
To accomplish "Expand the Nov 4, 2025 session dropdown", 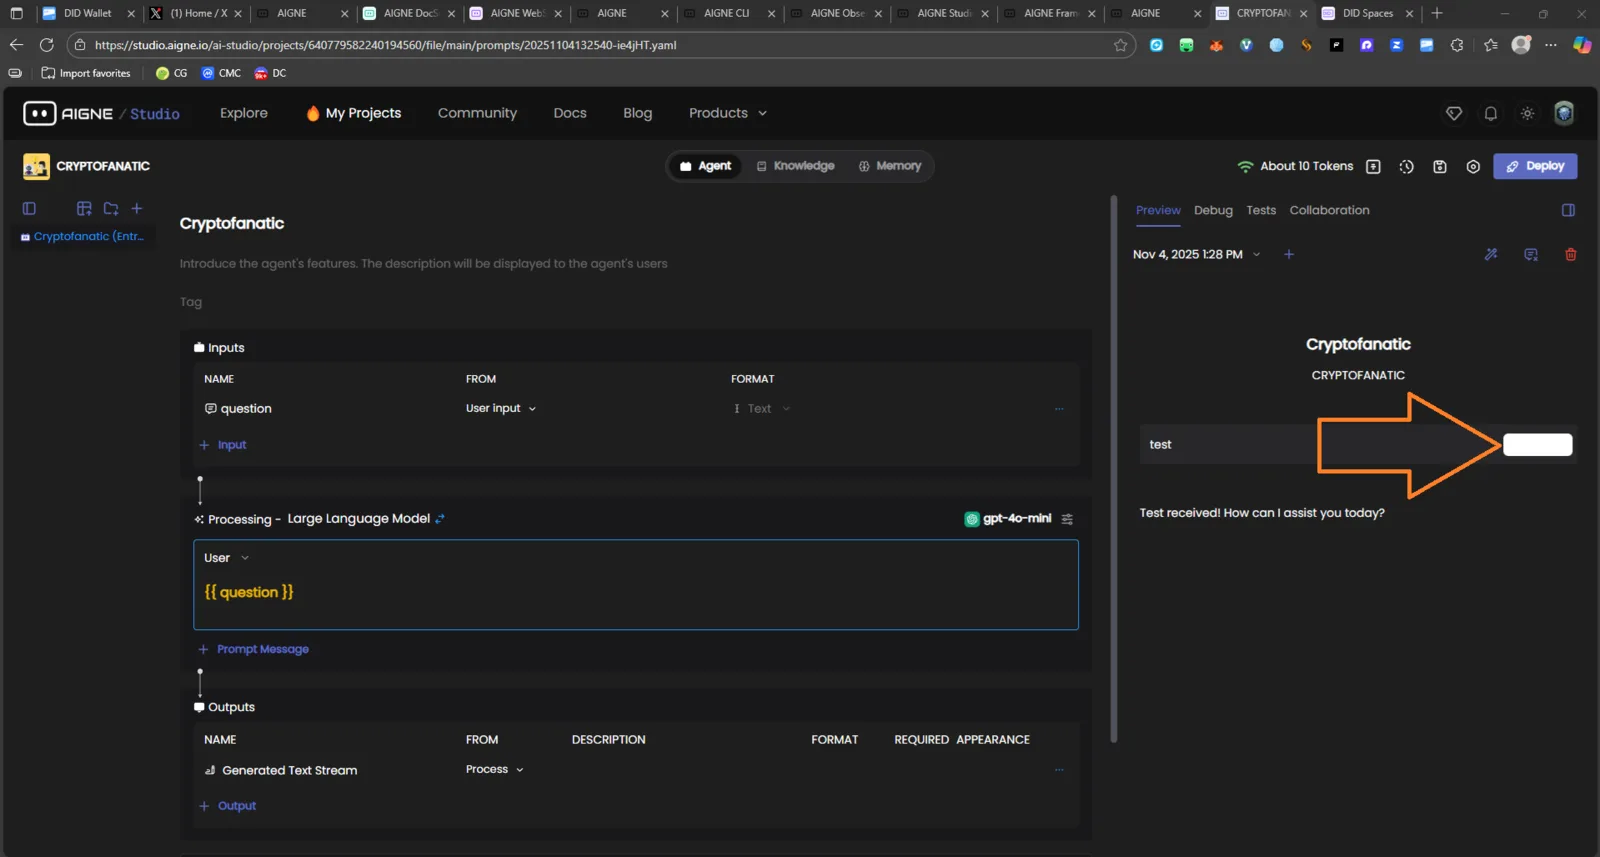I will [x=1197, y=255].
